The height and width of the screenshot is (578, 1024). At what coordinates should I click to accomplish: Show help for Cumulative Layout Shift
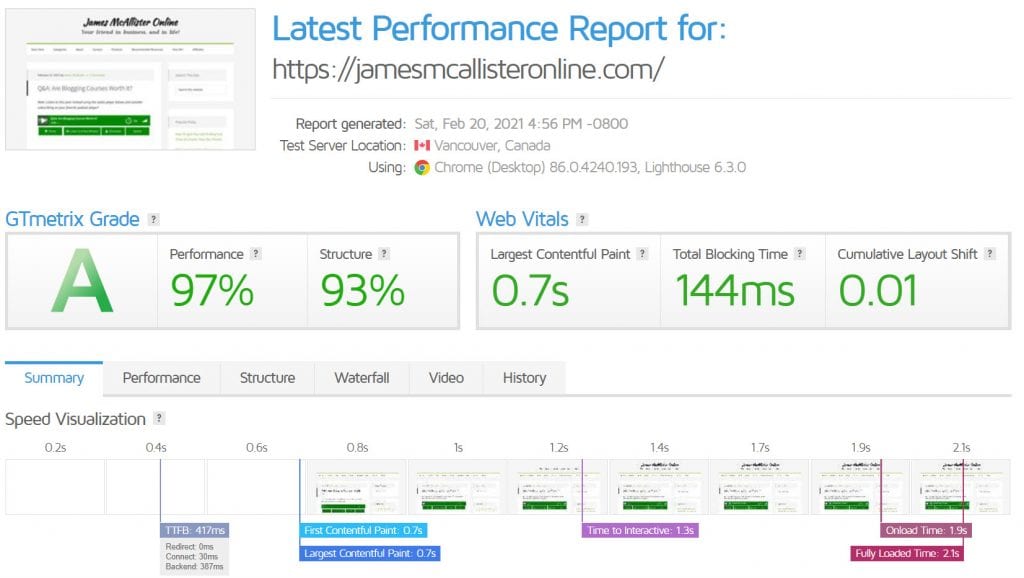[x=990, y=253]
